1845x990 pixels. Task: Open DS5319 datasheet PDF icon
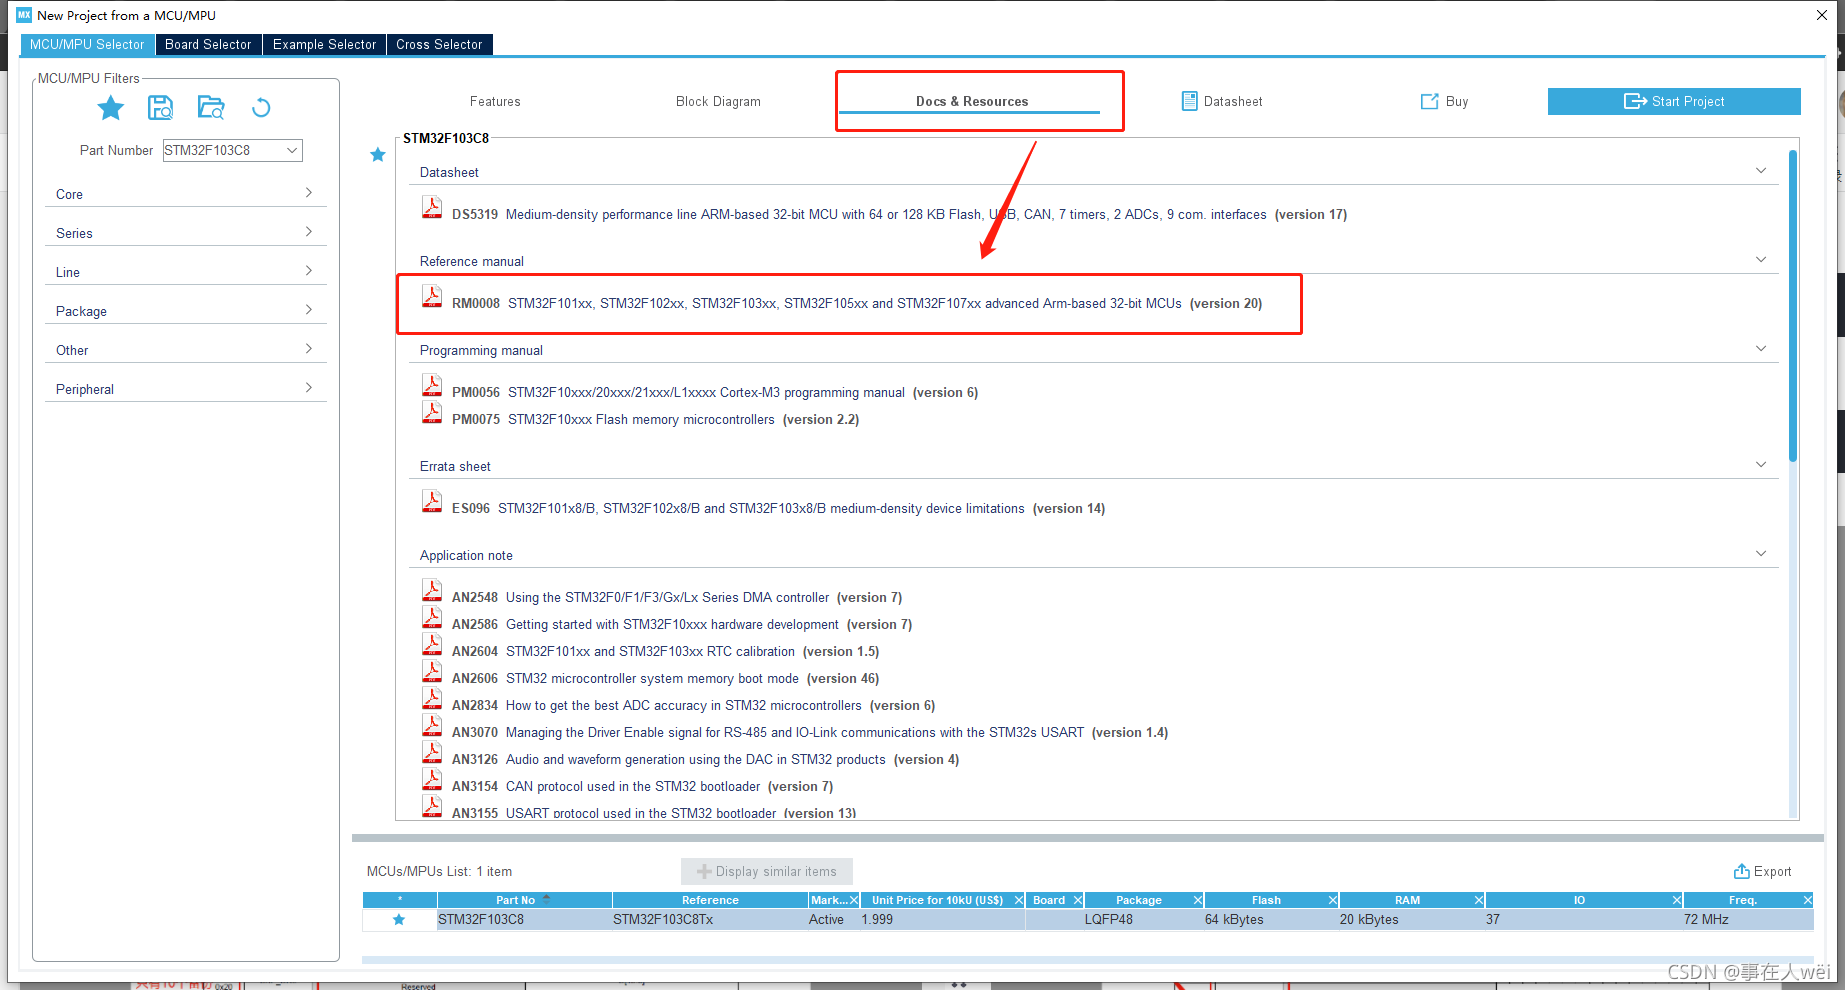(x=432, y=207)
